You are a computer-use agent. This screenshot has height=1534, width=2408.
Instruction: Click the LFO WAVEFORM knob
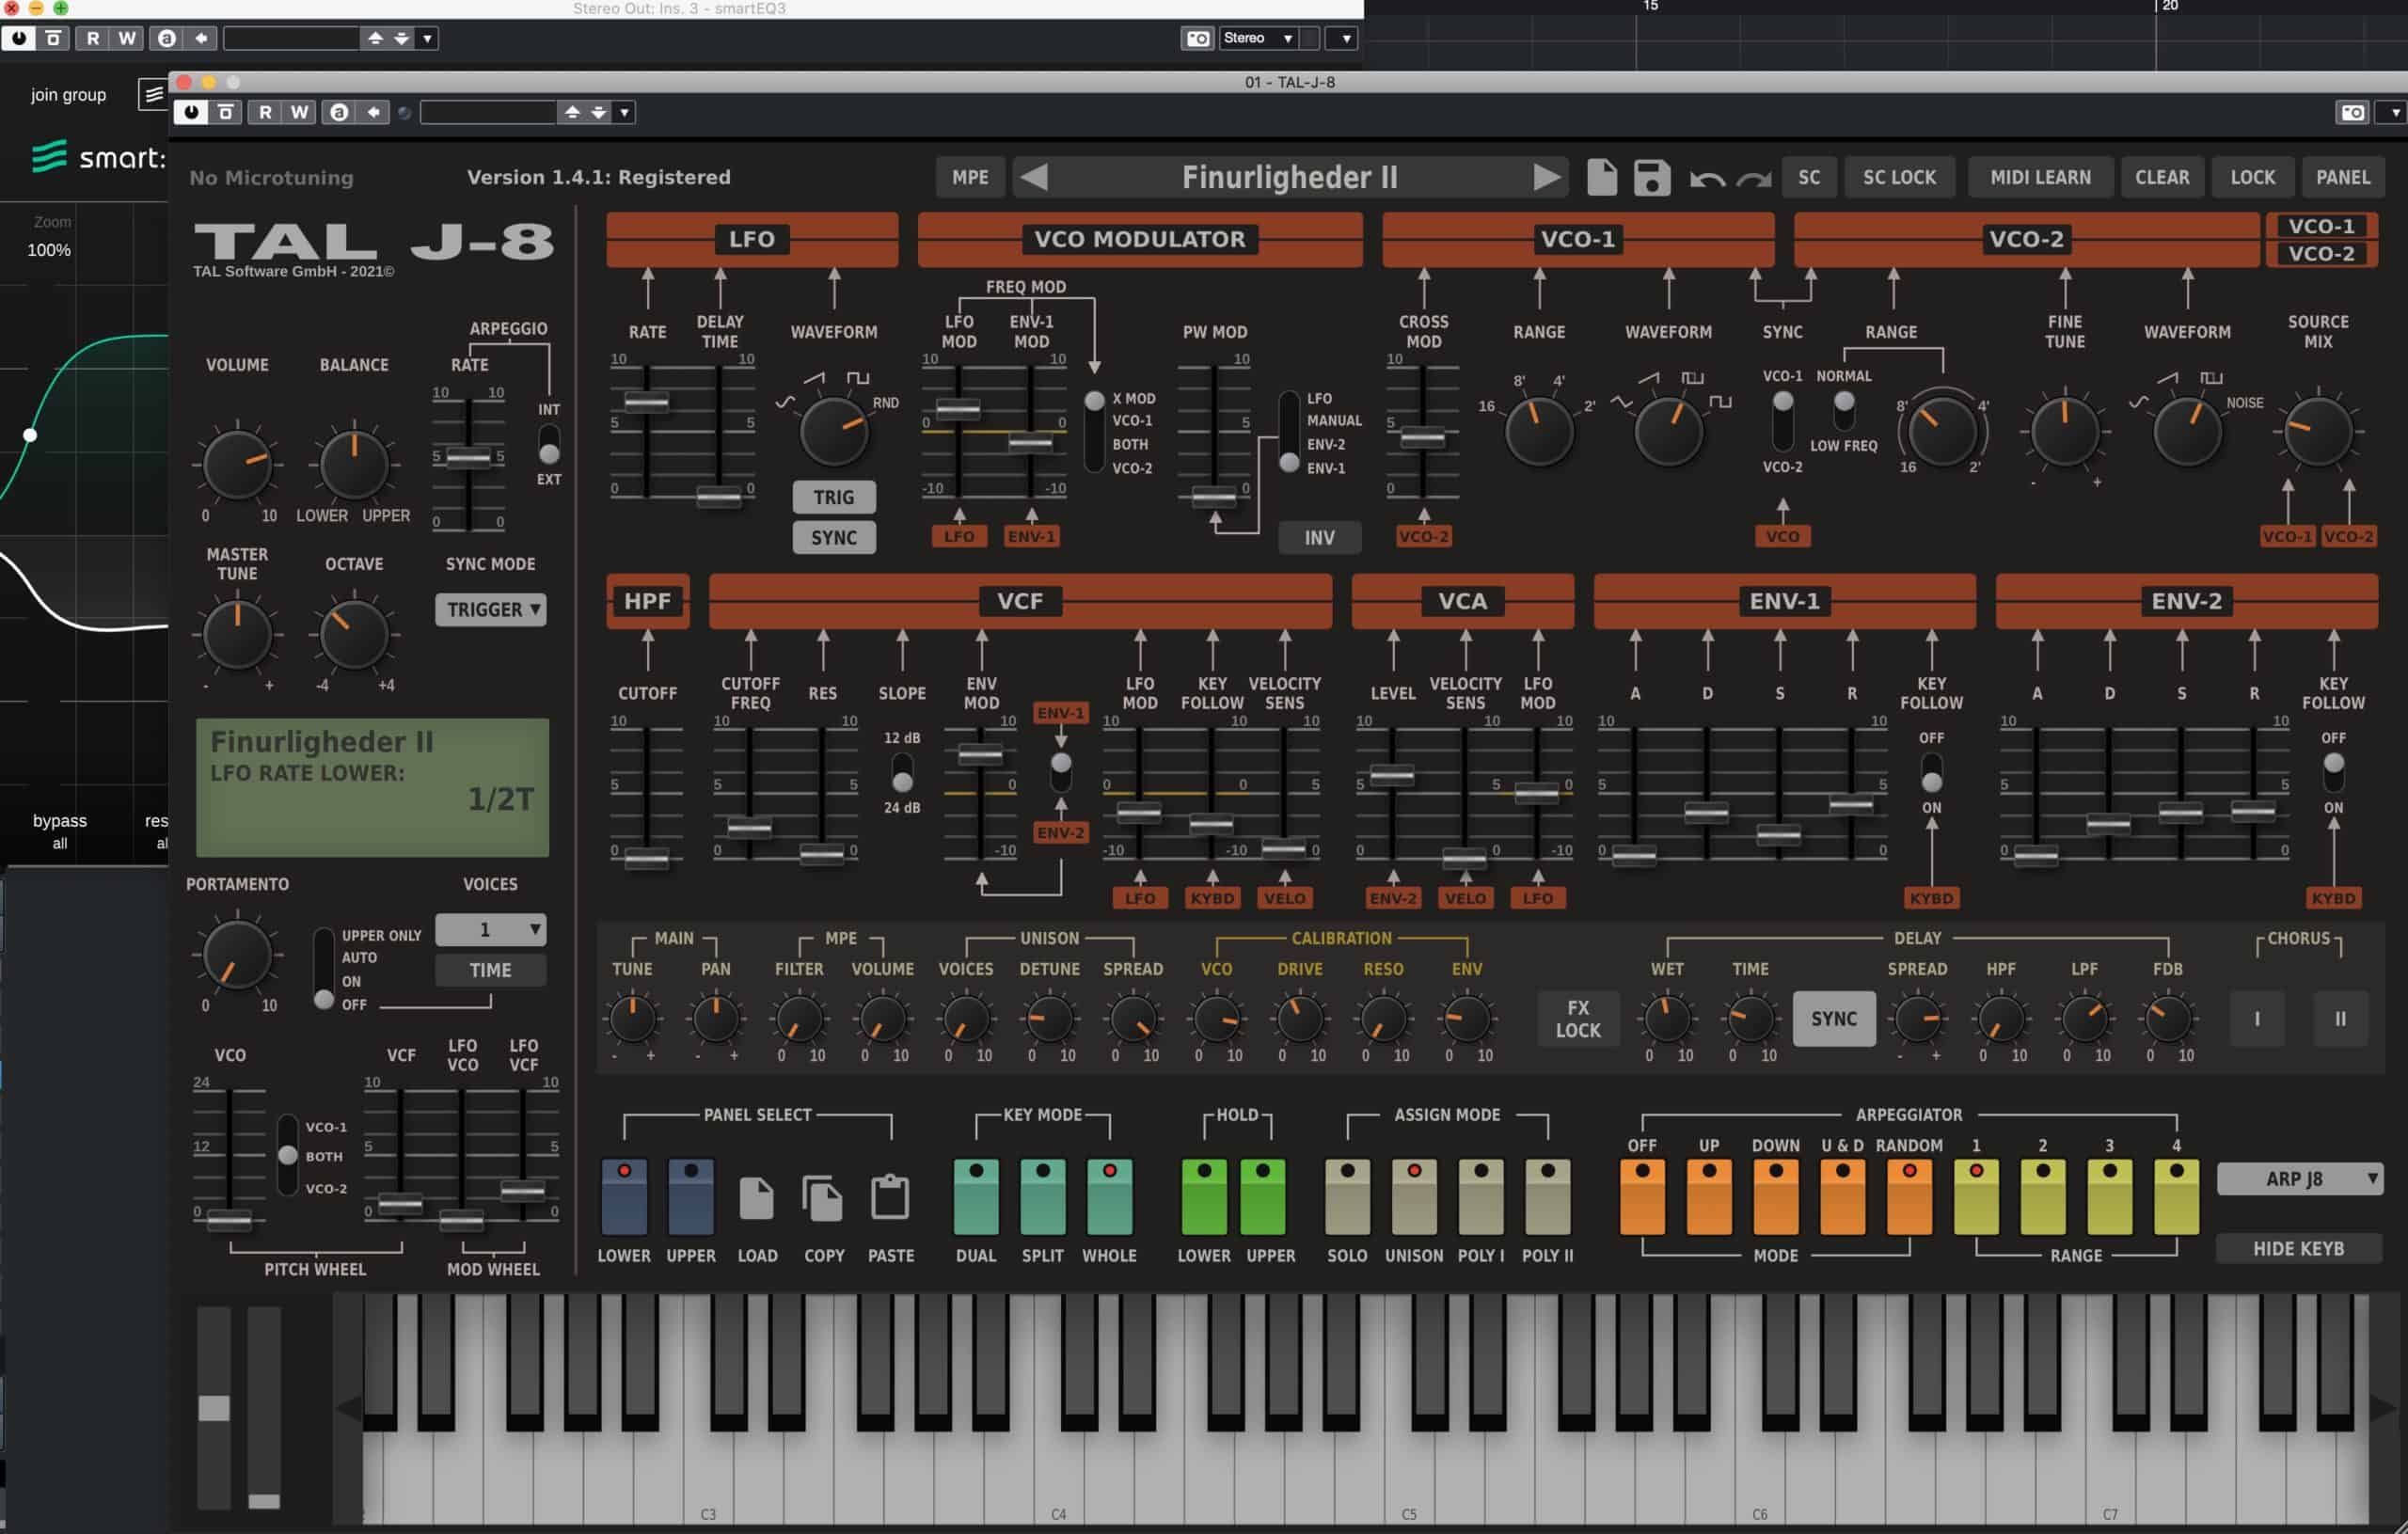pyautogui.click(x=833, y=430)
